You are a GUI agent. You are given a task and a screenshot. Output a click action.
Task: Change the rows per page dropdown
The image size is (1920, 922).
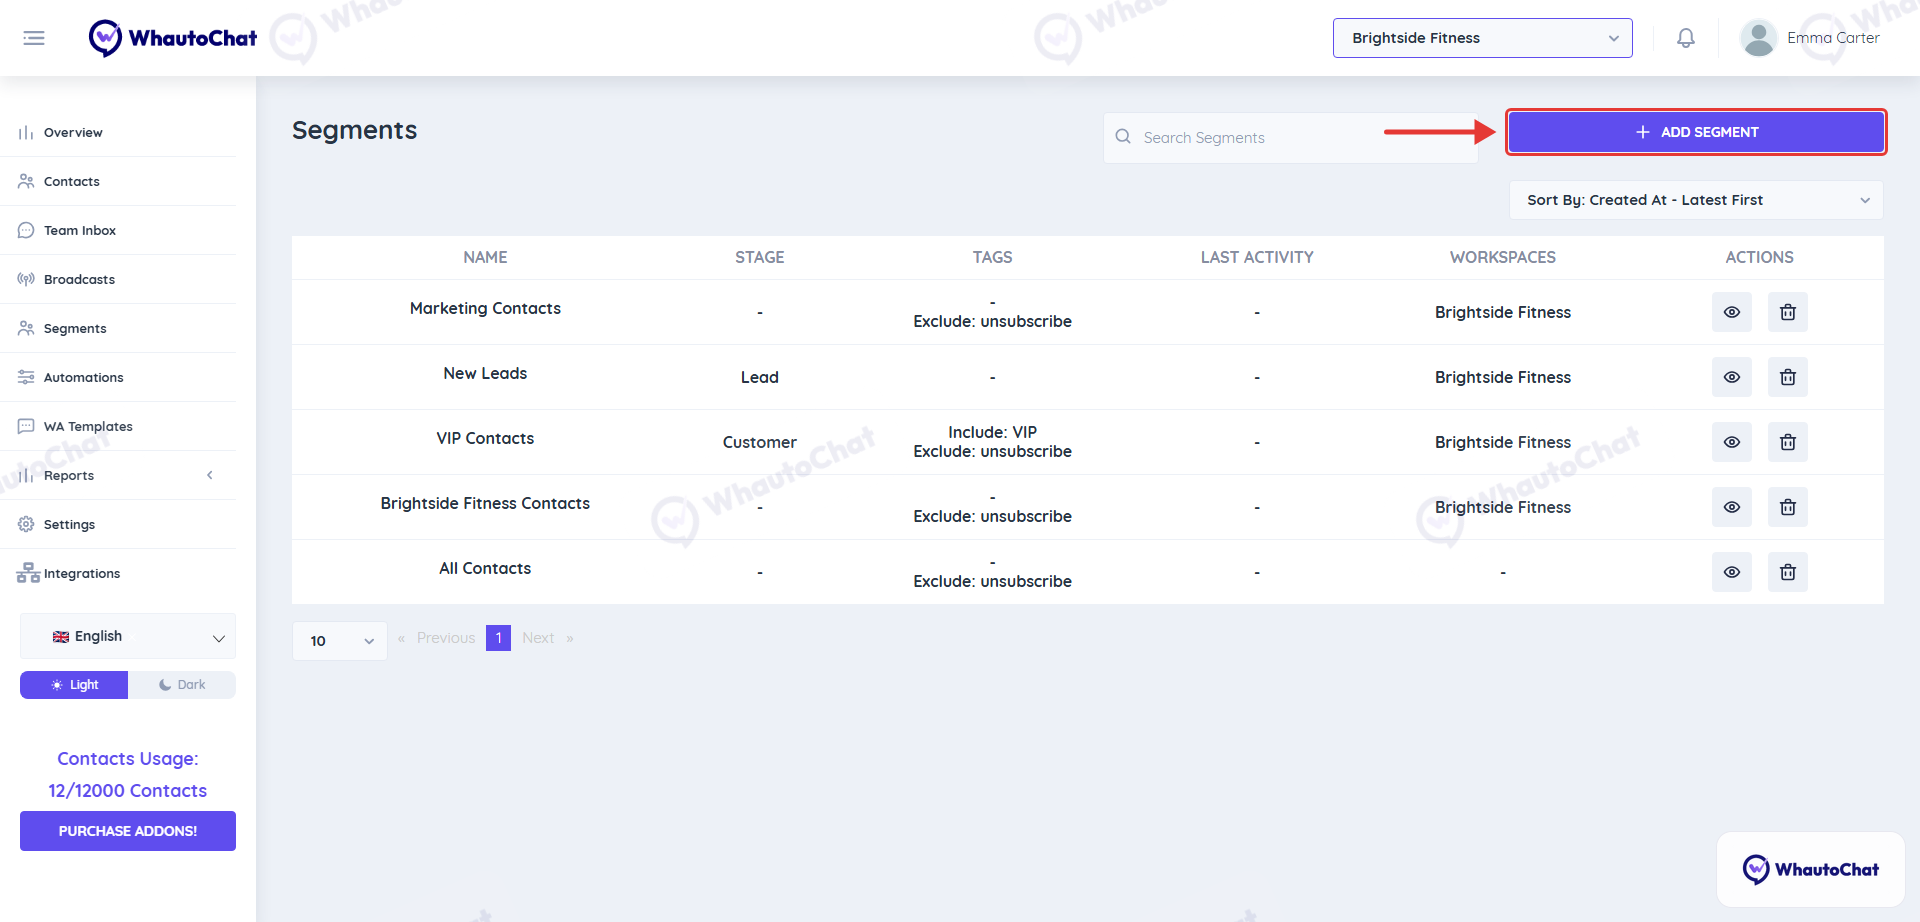[x=340, y=641]
